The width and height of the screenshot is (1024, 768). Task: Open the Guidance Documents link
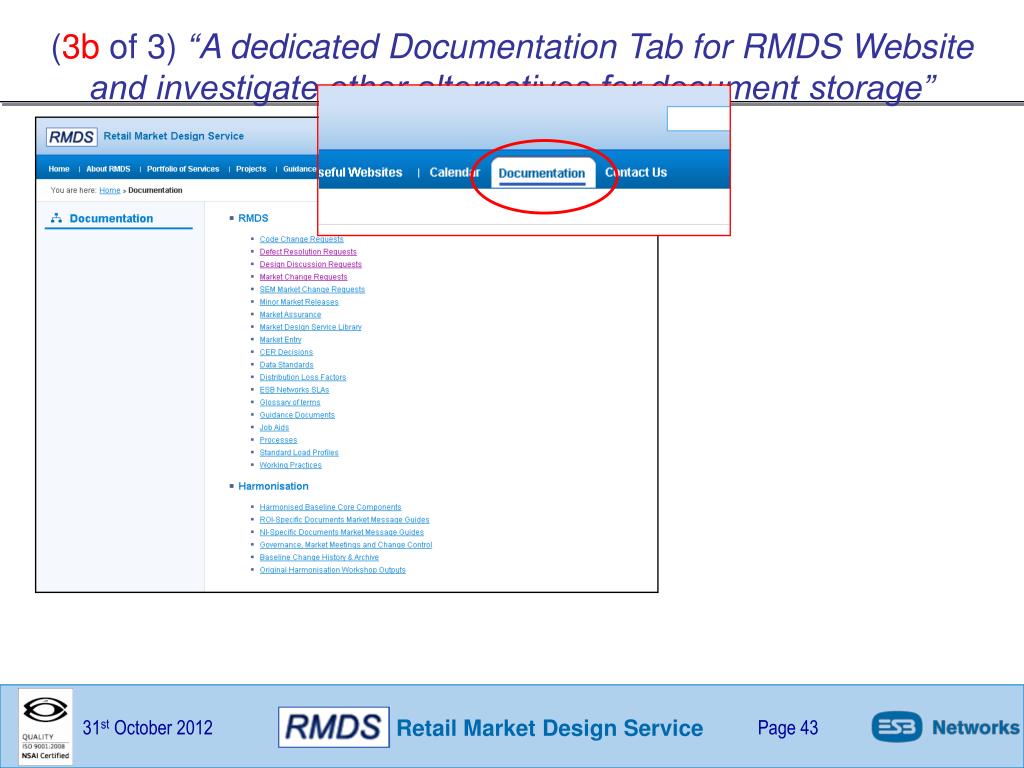pos(297,415)
